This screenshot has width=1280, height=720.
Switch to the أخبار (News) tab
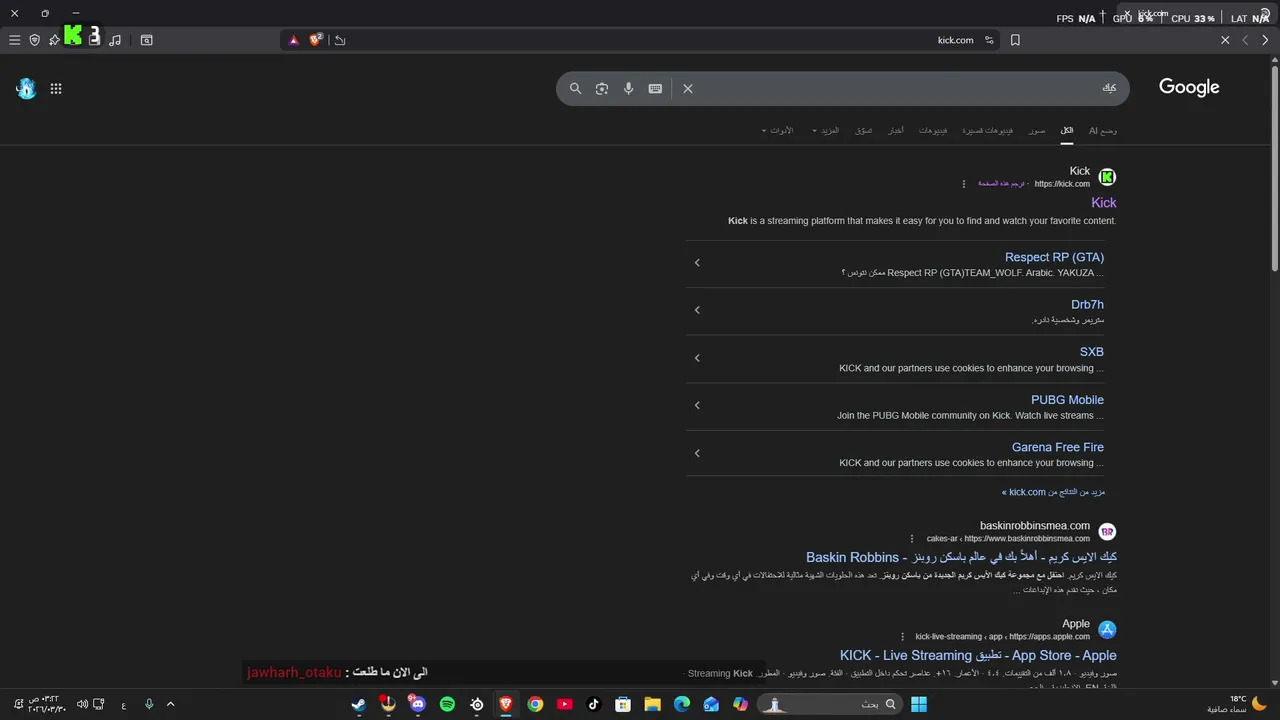pos(897,130)
